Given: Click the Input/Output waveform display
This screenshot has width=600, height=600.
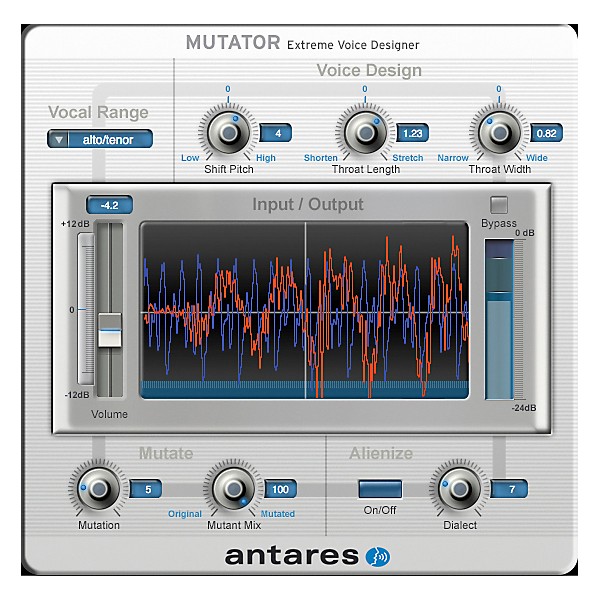Looking at the screenshot, I should point(305,310).
